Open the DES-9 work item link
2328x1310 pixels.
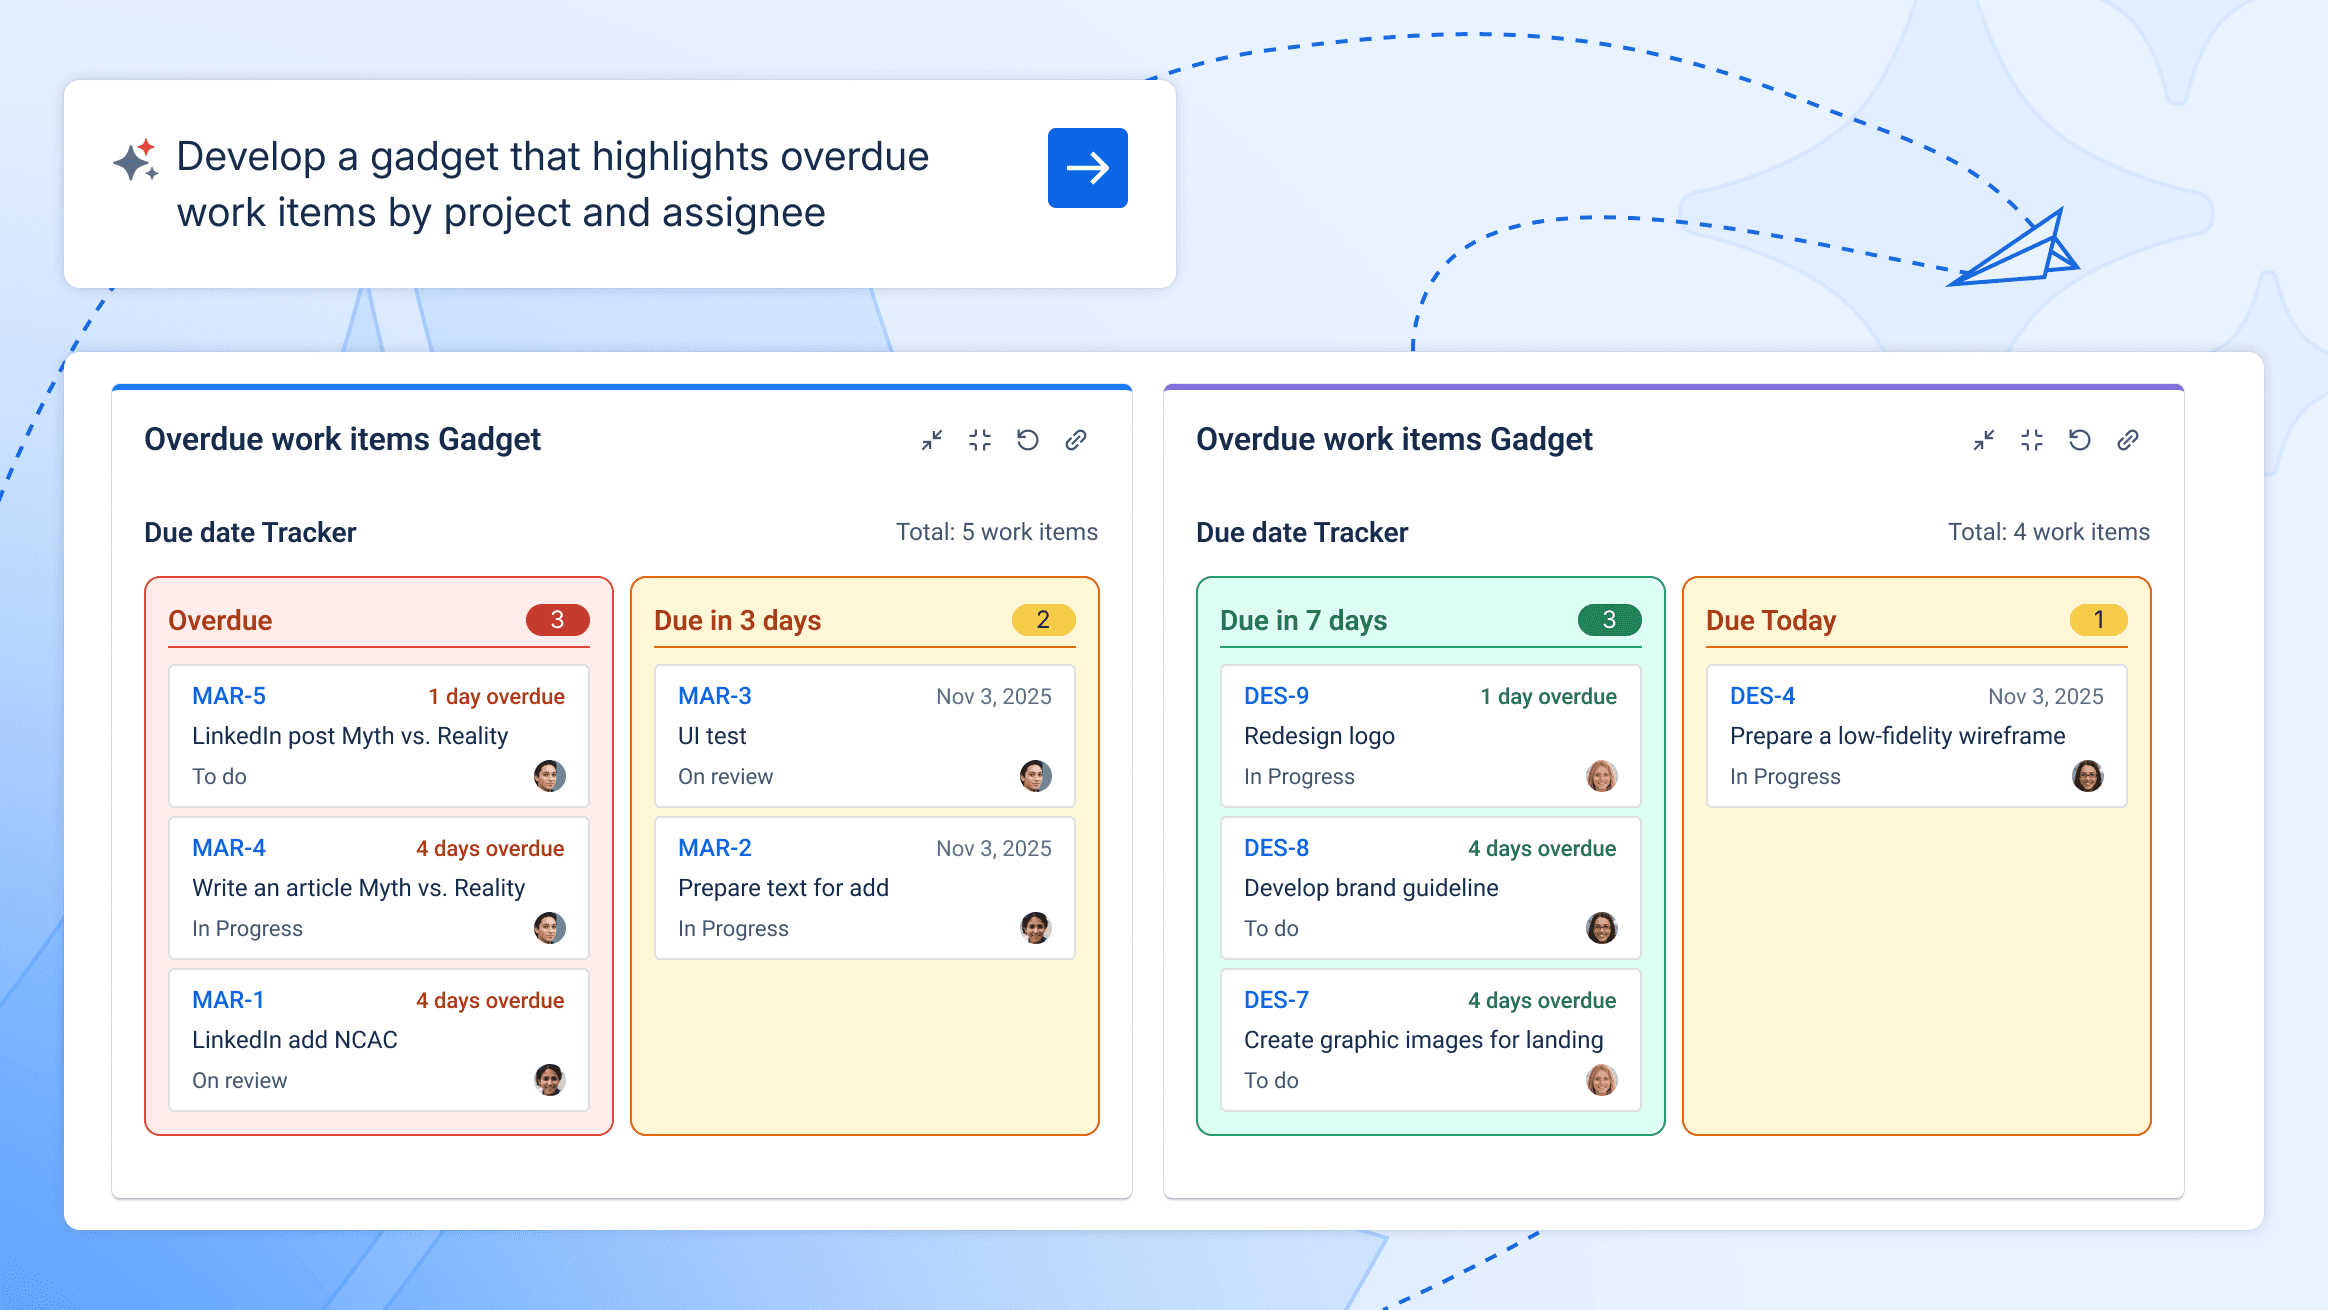click(x=1276, y=696)
